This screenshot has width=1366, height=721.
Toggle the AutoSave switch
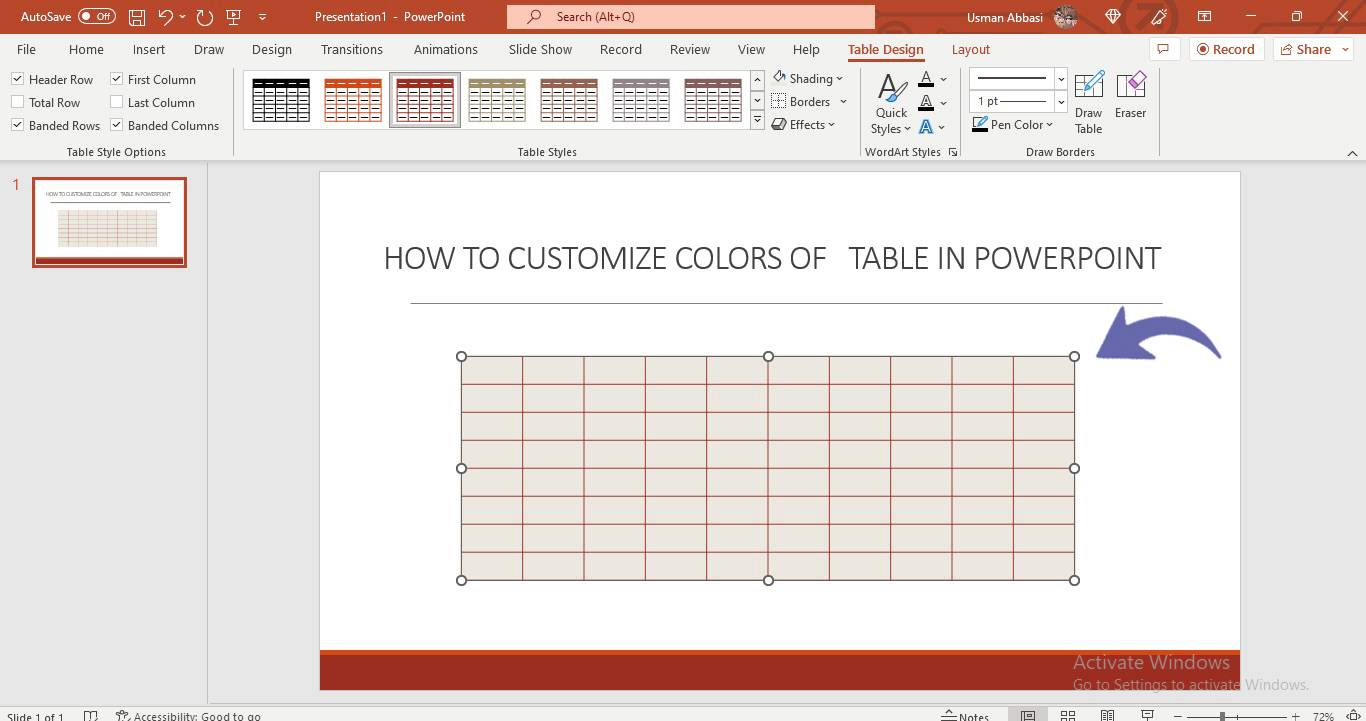tap(96, 17)
